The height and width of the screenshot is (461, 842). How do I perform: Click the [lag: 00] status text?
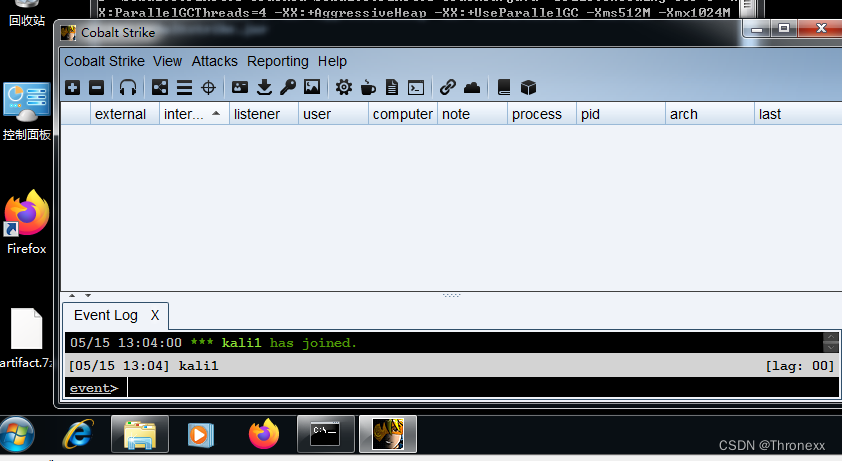pyautogui.click(x=800, y=366)
